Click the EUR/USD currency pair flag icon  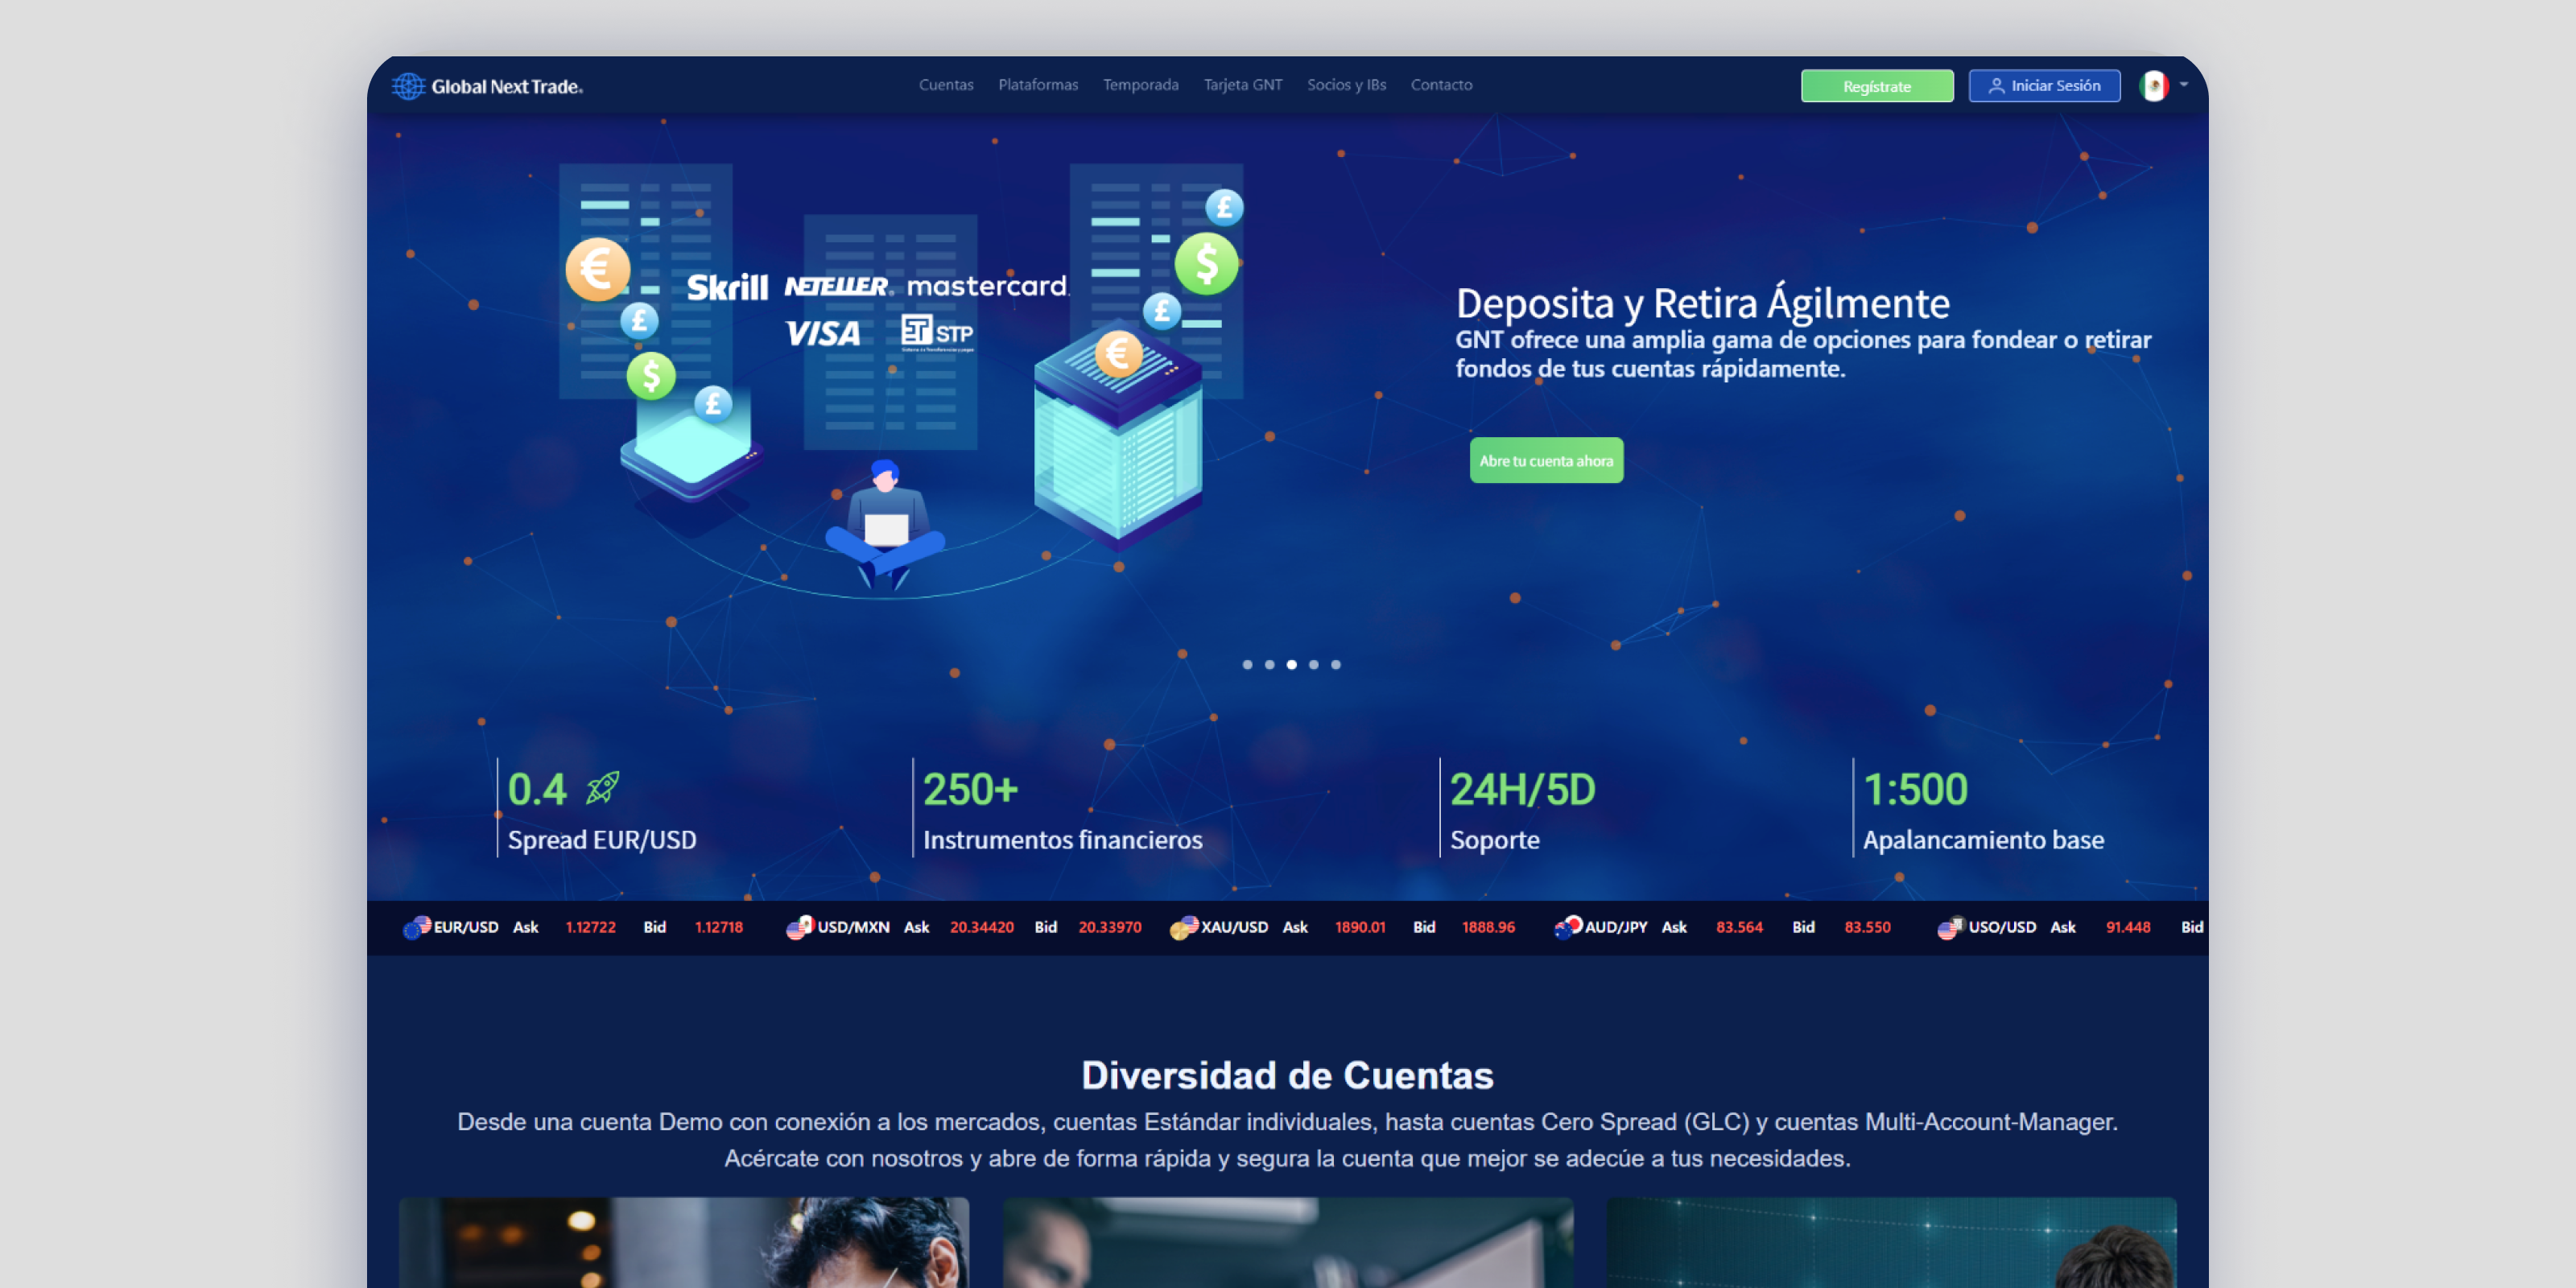coord(417,927)
